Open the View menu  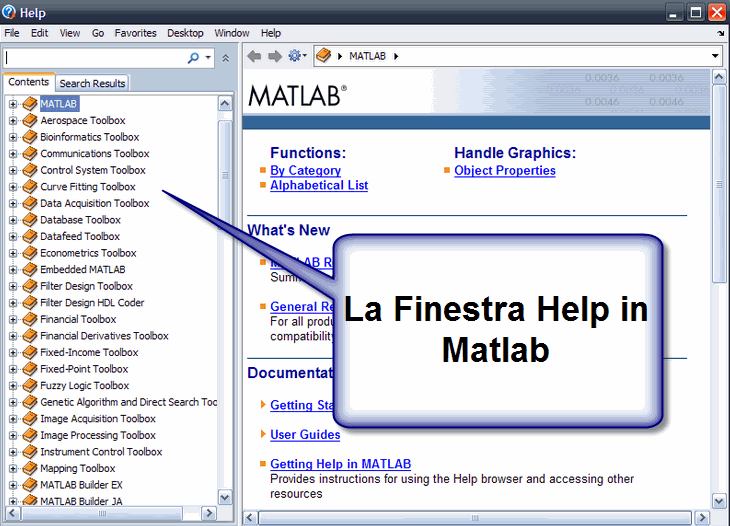[x=70, y=33]
